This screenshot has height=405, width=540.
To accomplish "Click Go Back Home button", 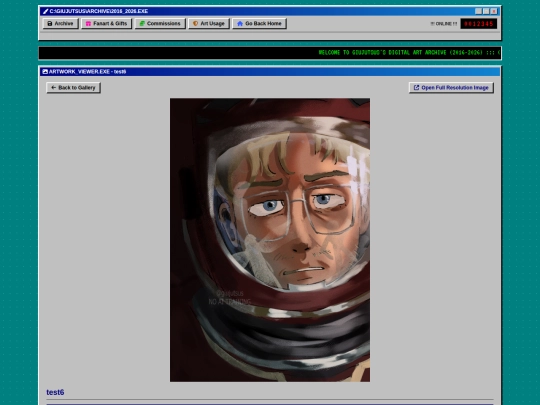I will pyautogui.click(x=259, y=23).
